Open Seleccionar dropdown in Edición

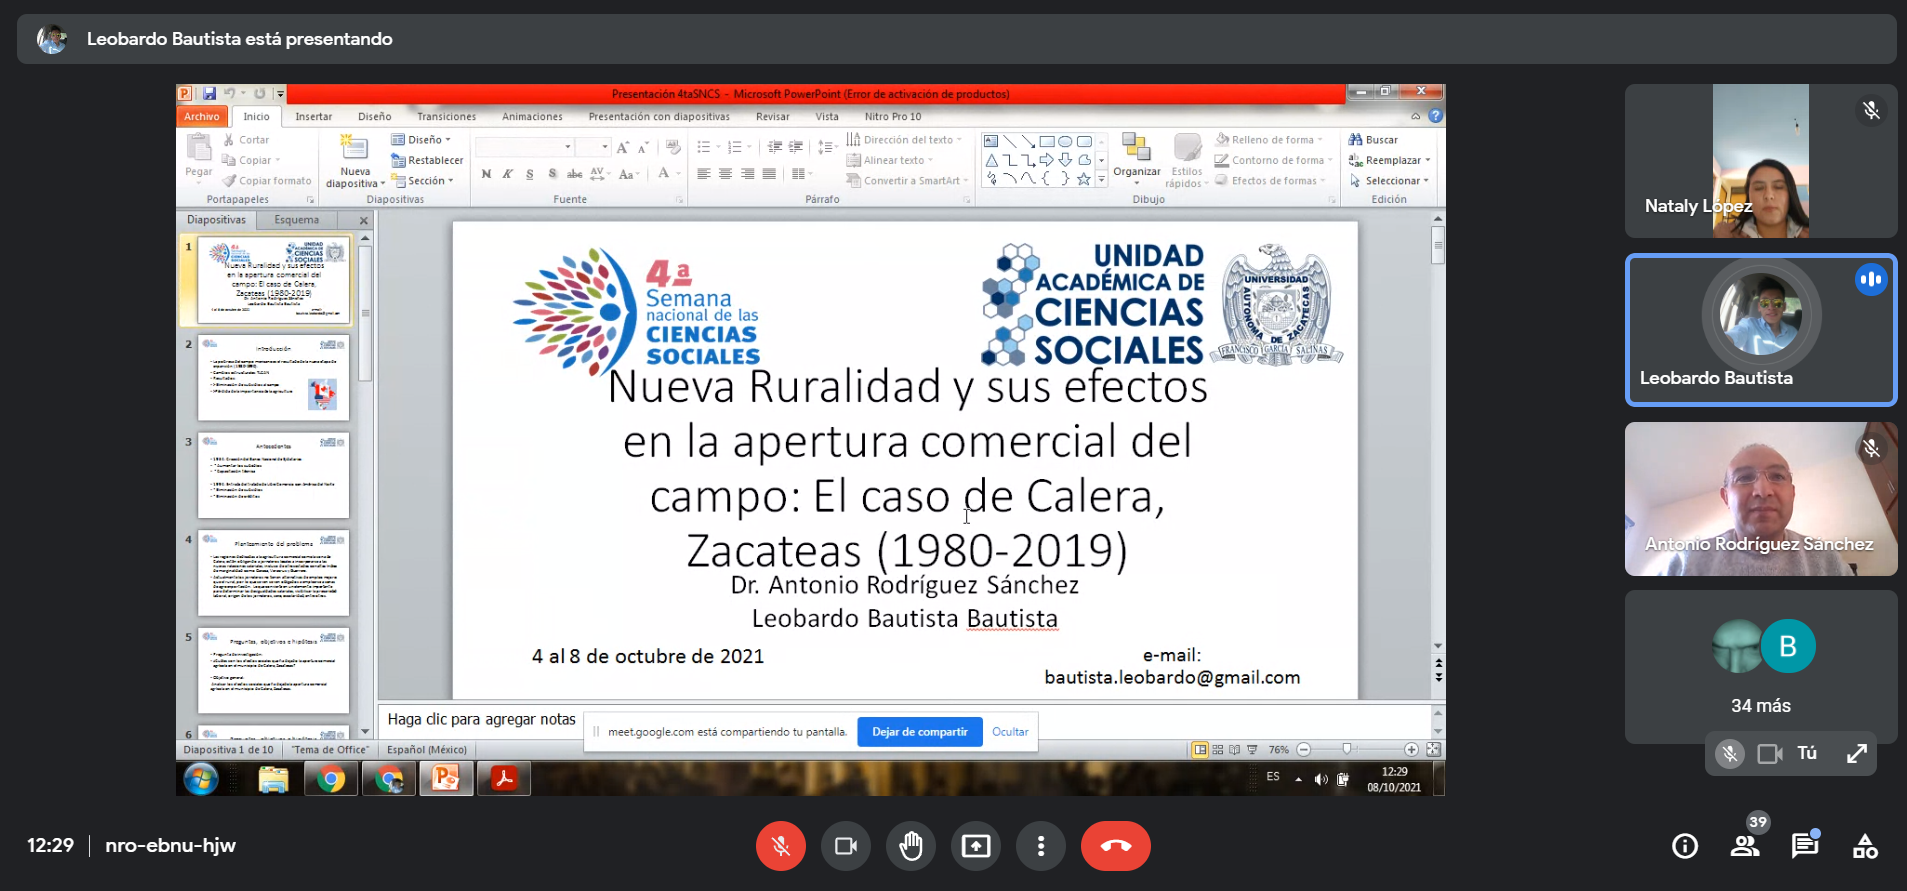click(x=1389, y=181)
